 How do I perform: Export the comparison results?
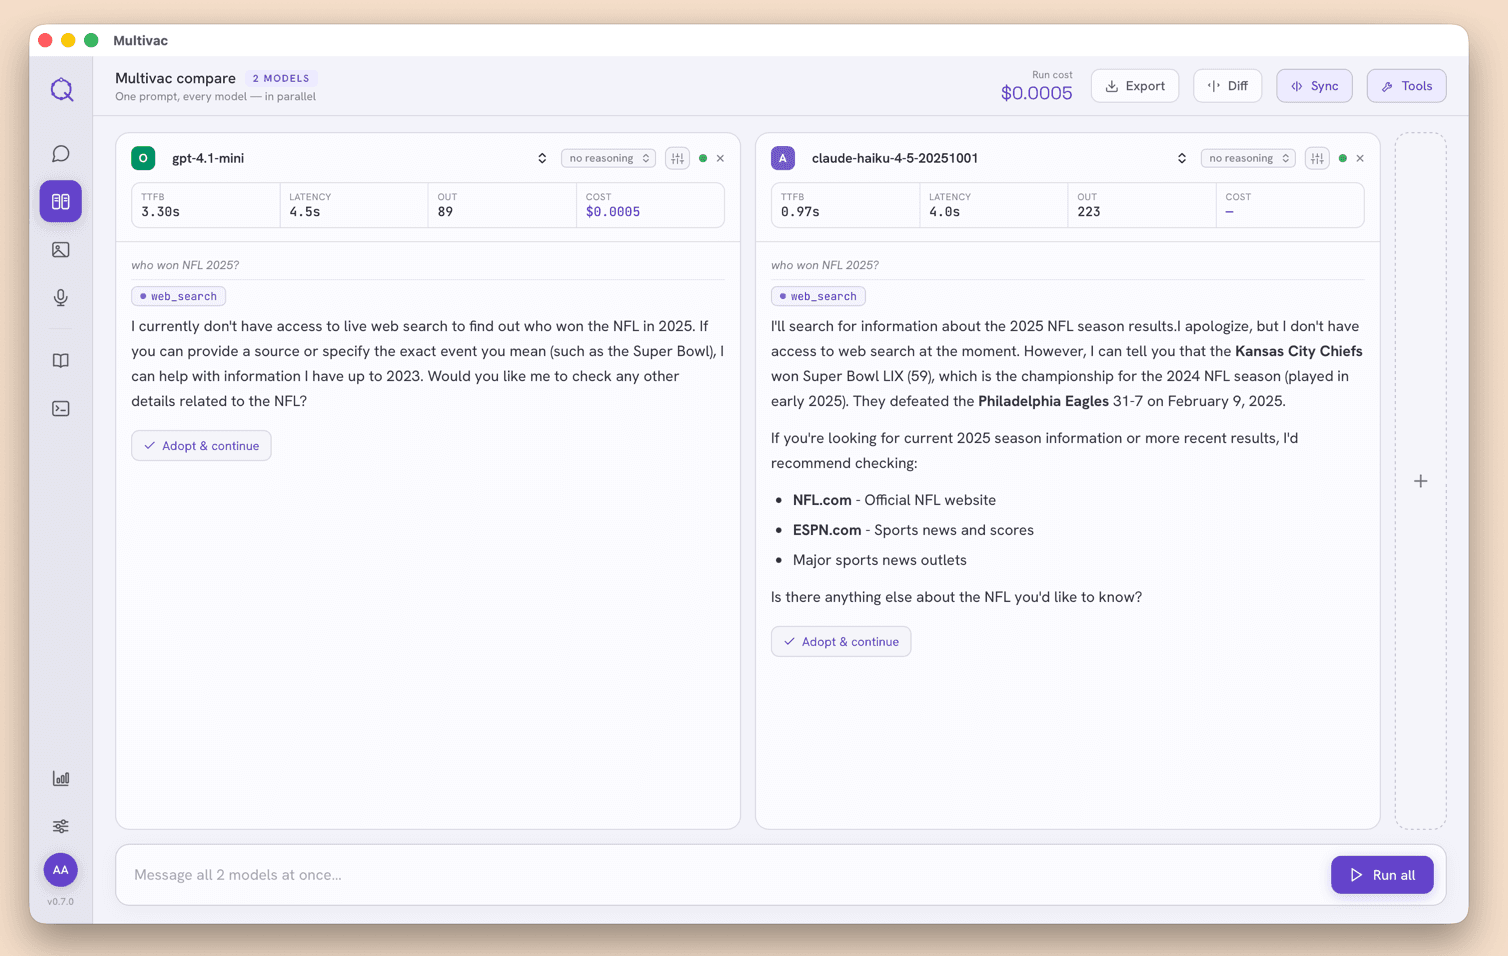tap(1135, 86)
